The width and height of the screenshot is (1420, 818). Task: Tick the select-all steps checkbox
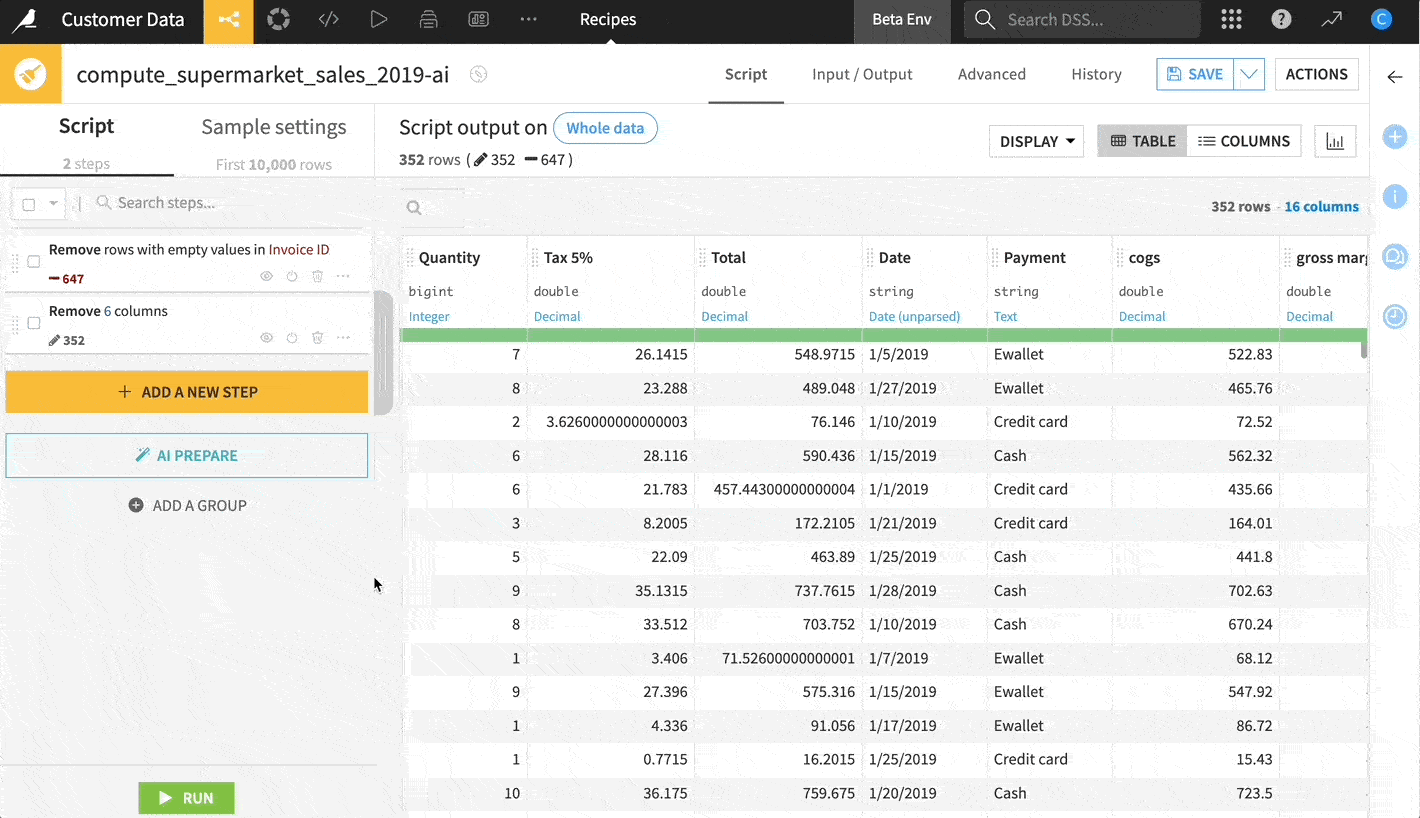pyautogui.click(x=28, y=203)
